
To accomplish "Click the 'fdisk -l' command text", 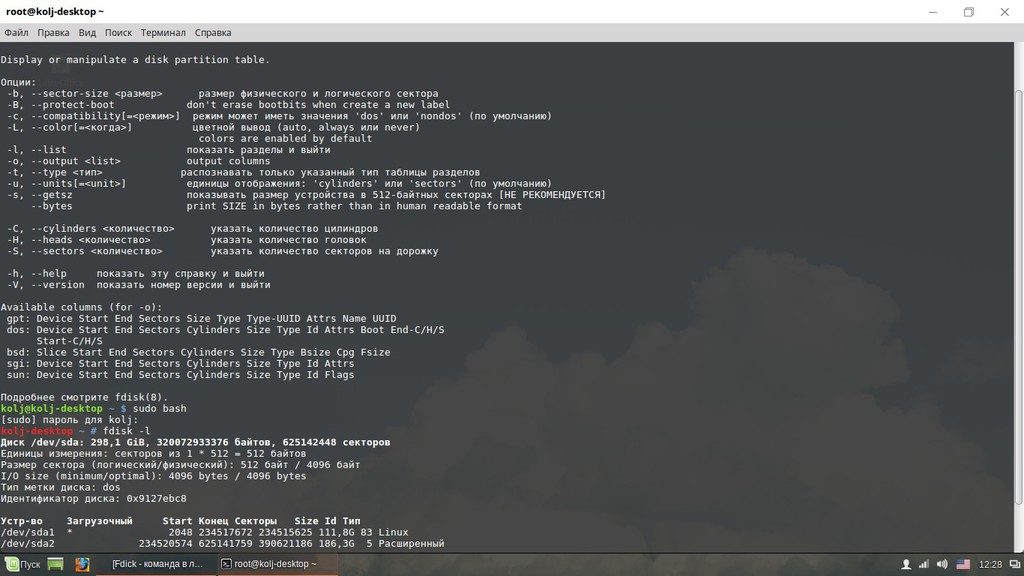I will (x=127, y=431).
